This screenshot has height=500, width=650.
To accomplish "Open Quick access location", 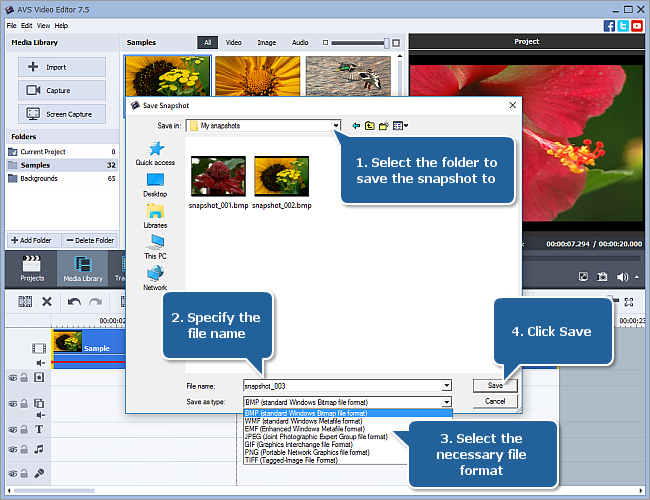I will 155,153.
